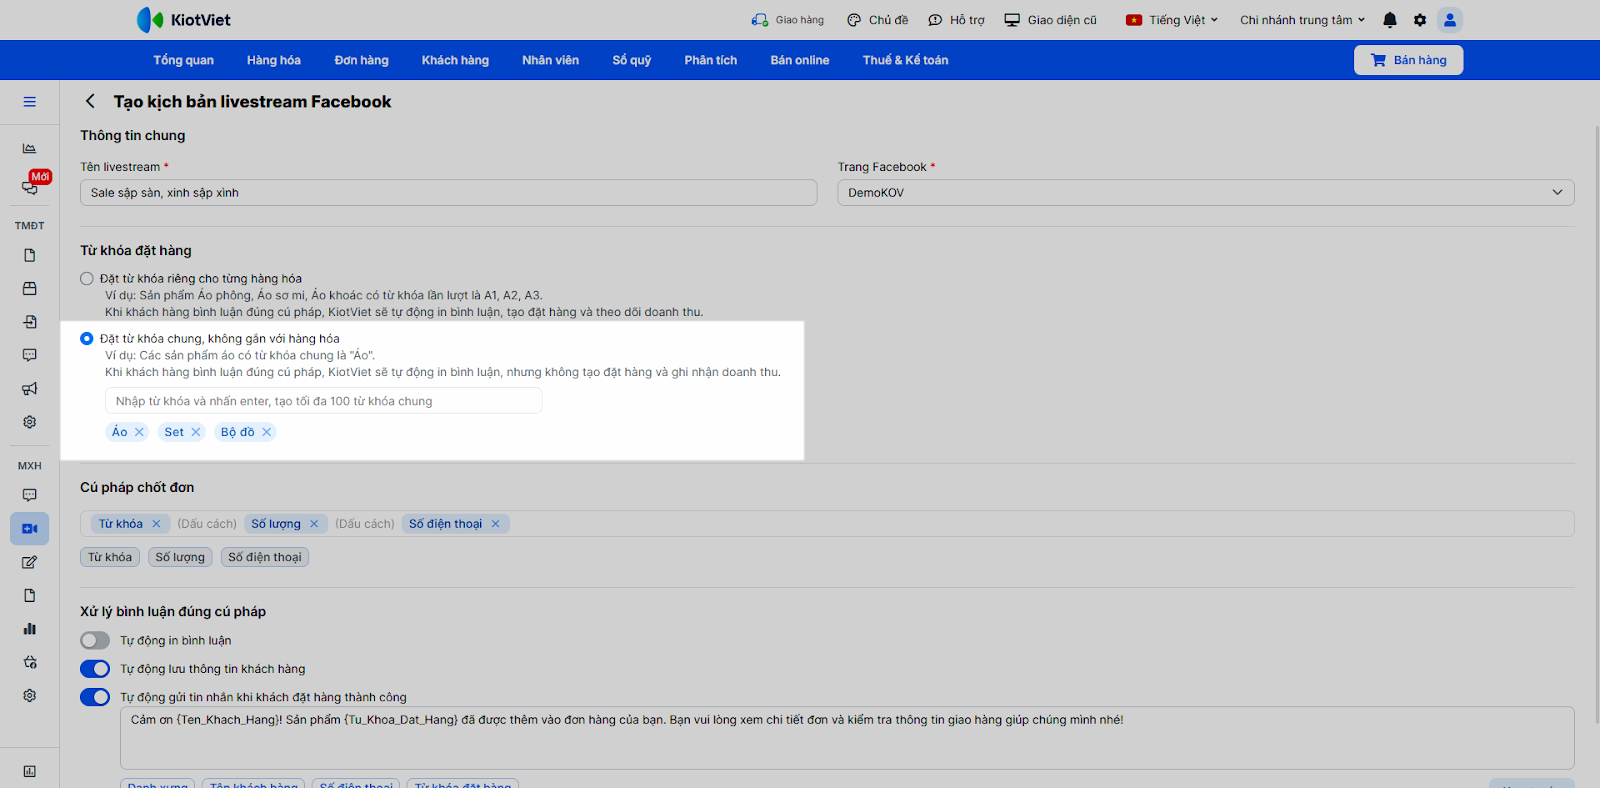Viewport: 1600px width, 788px height.
Task: Open the Nhân viên menu
Action: click(x=550, y=60)
